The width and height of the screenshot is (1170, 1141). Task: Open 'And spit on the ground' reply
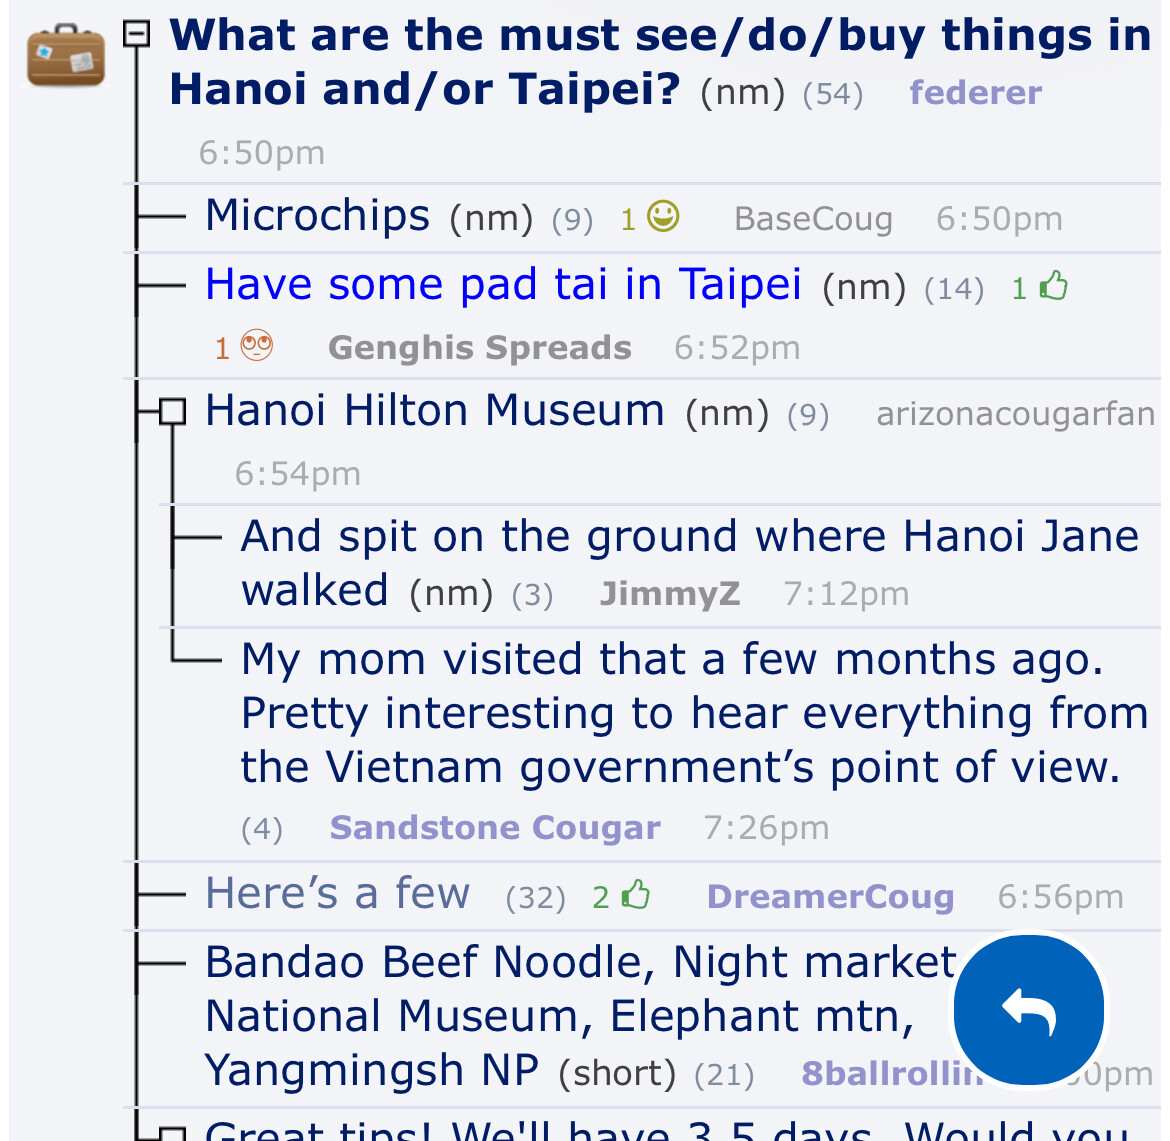[689, 537]
